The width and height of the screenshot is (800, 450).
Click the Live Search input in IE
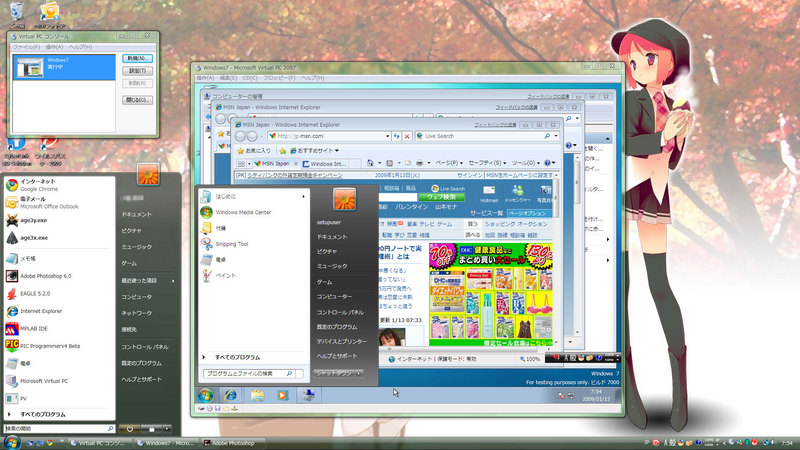(483, 136)
